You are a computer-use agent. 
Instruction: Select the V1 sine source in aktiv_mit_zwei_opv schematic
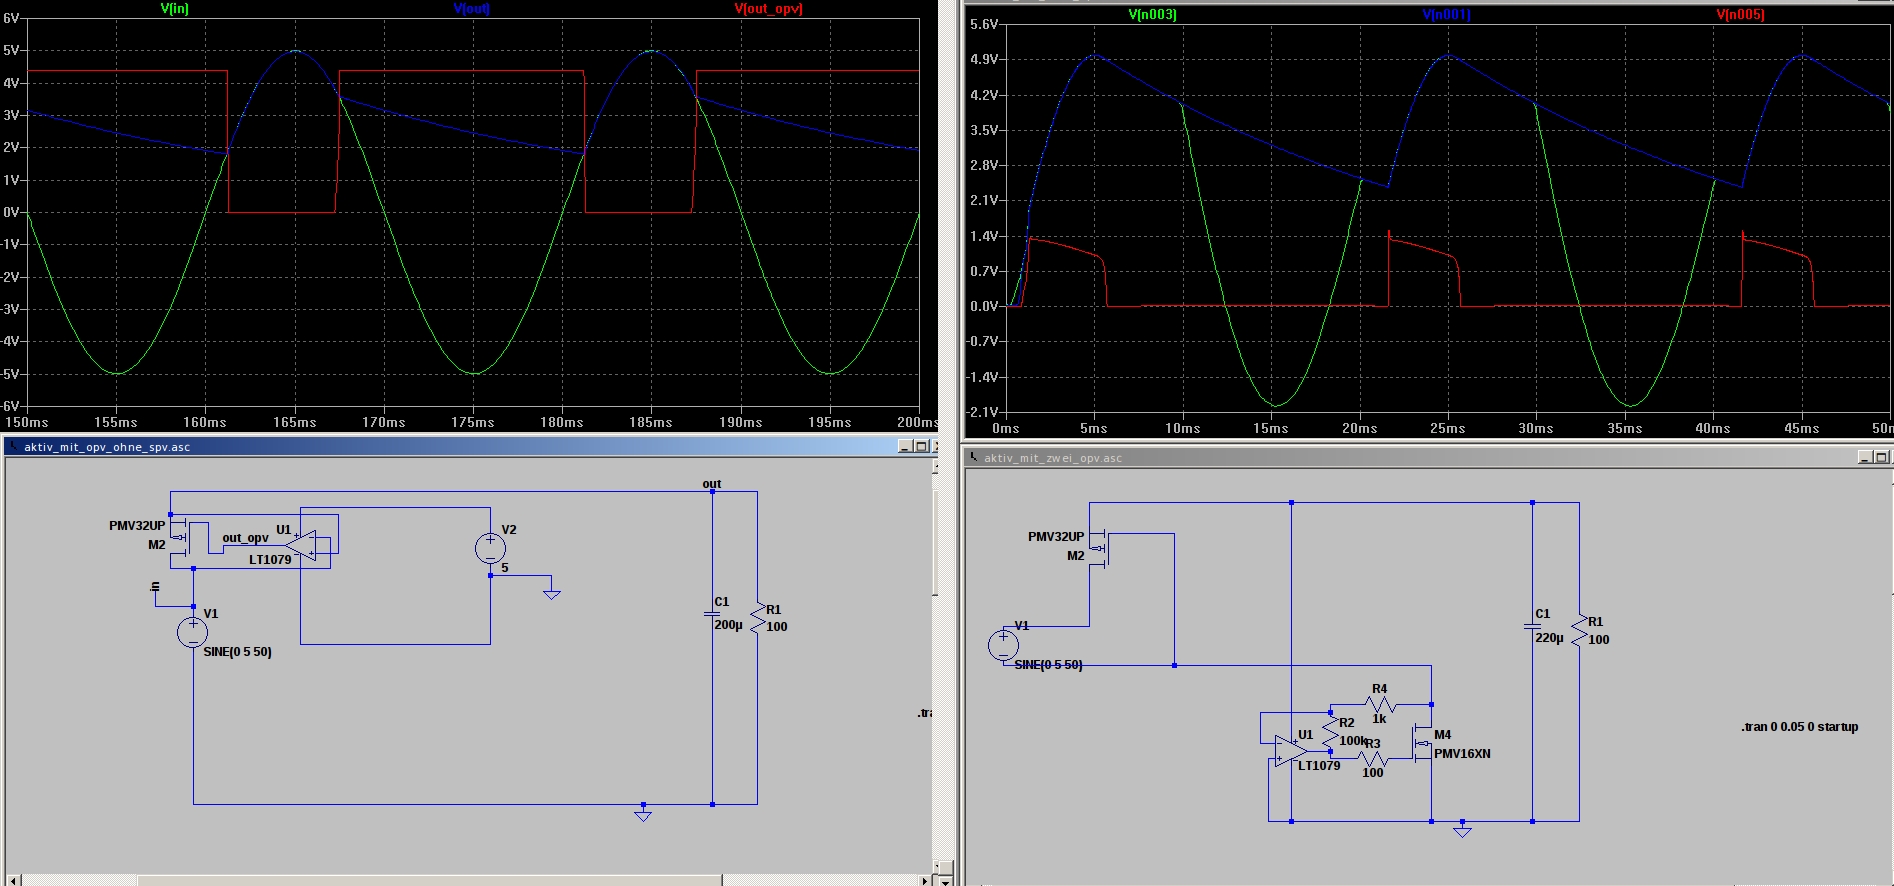tap(1003, 645)
